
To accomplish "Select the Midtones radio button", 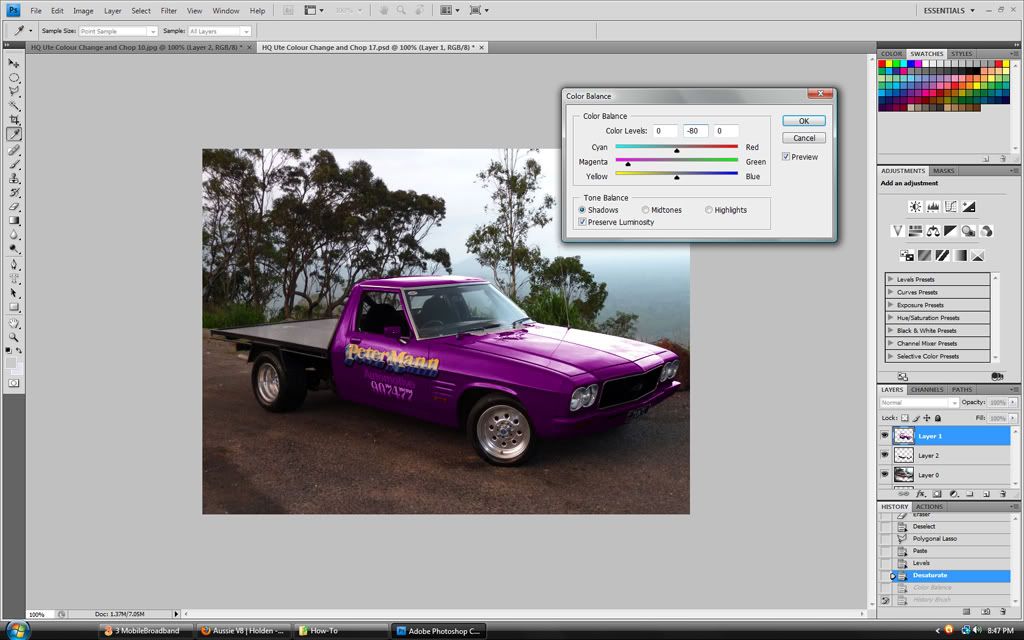I will point(646,210).
